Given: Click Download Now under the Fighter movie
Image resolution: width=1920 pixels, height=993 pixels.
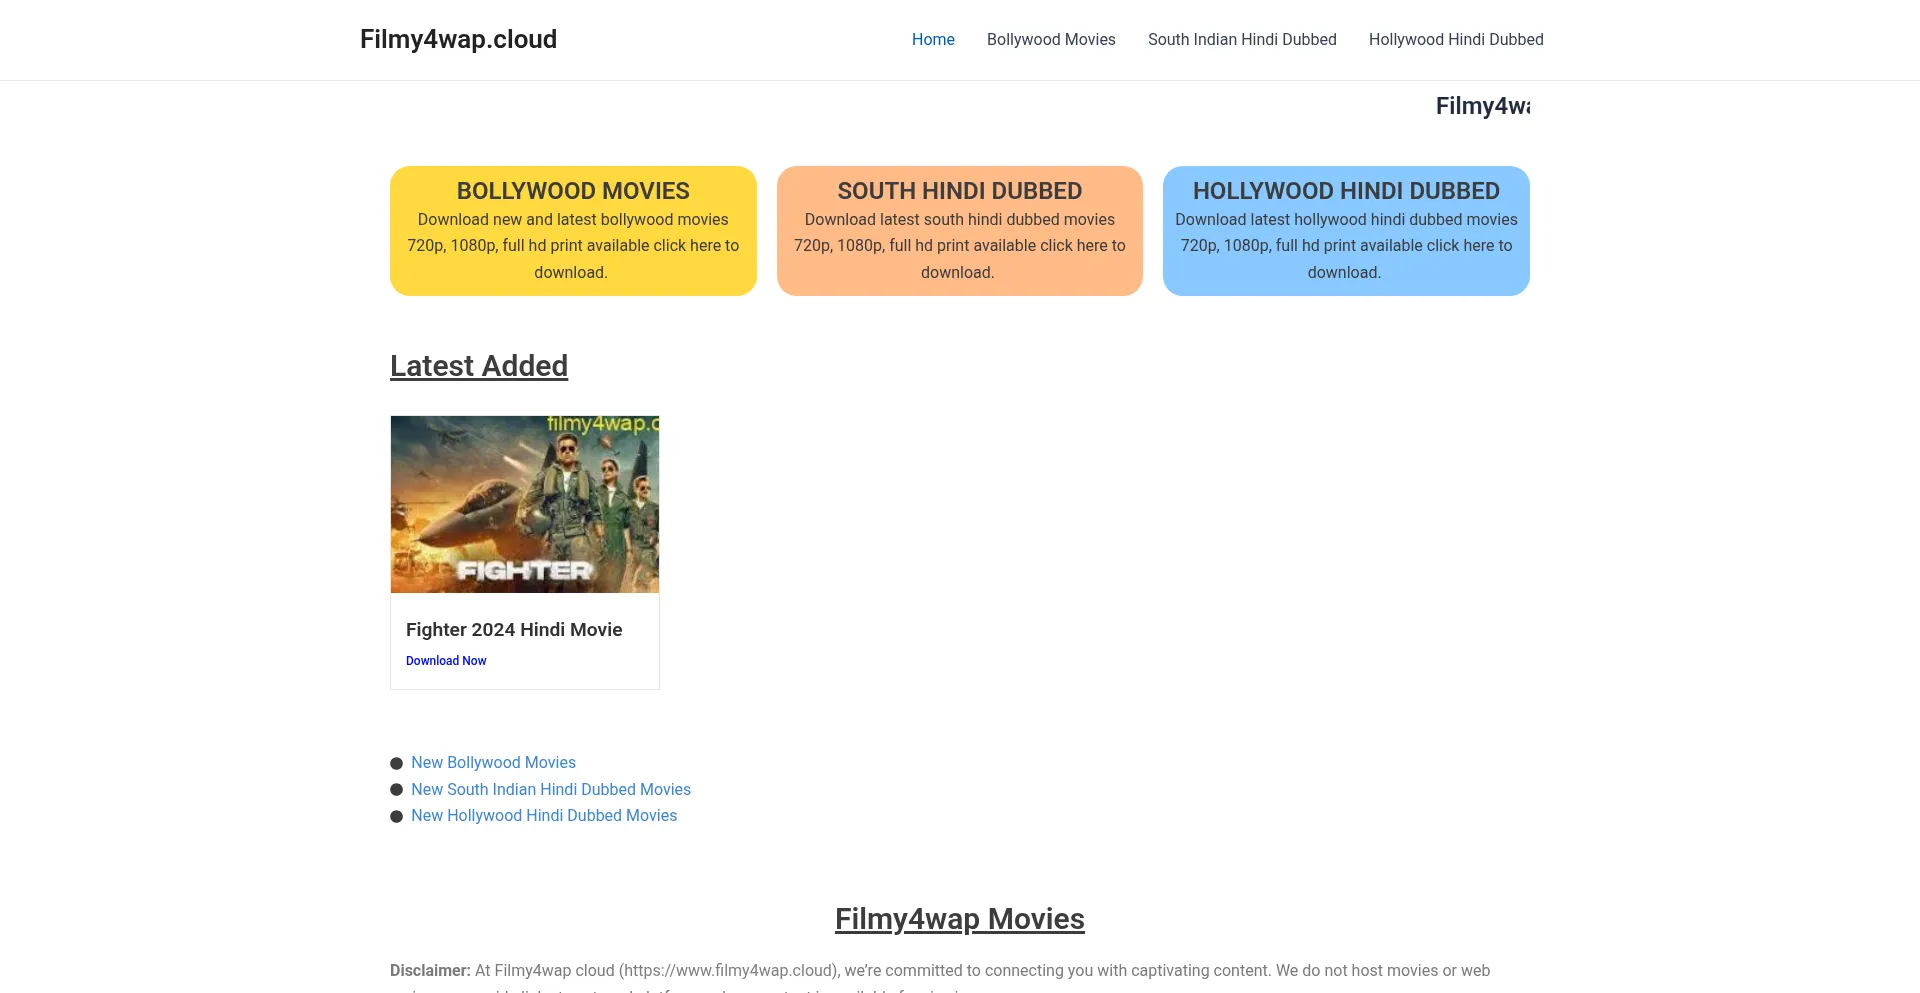Looking at the screenshot, I should (x=446, y=661).
